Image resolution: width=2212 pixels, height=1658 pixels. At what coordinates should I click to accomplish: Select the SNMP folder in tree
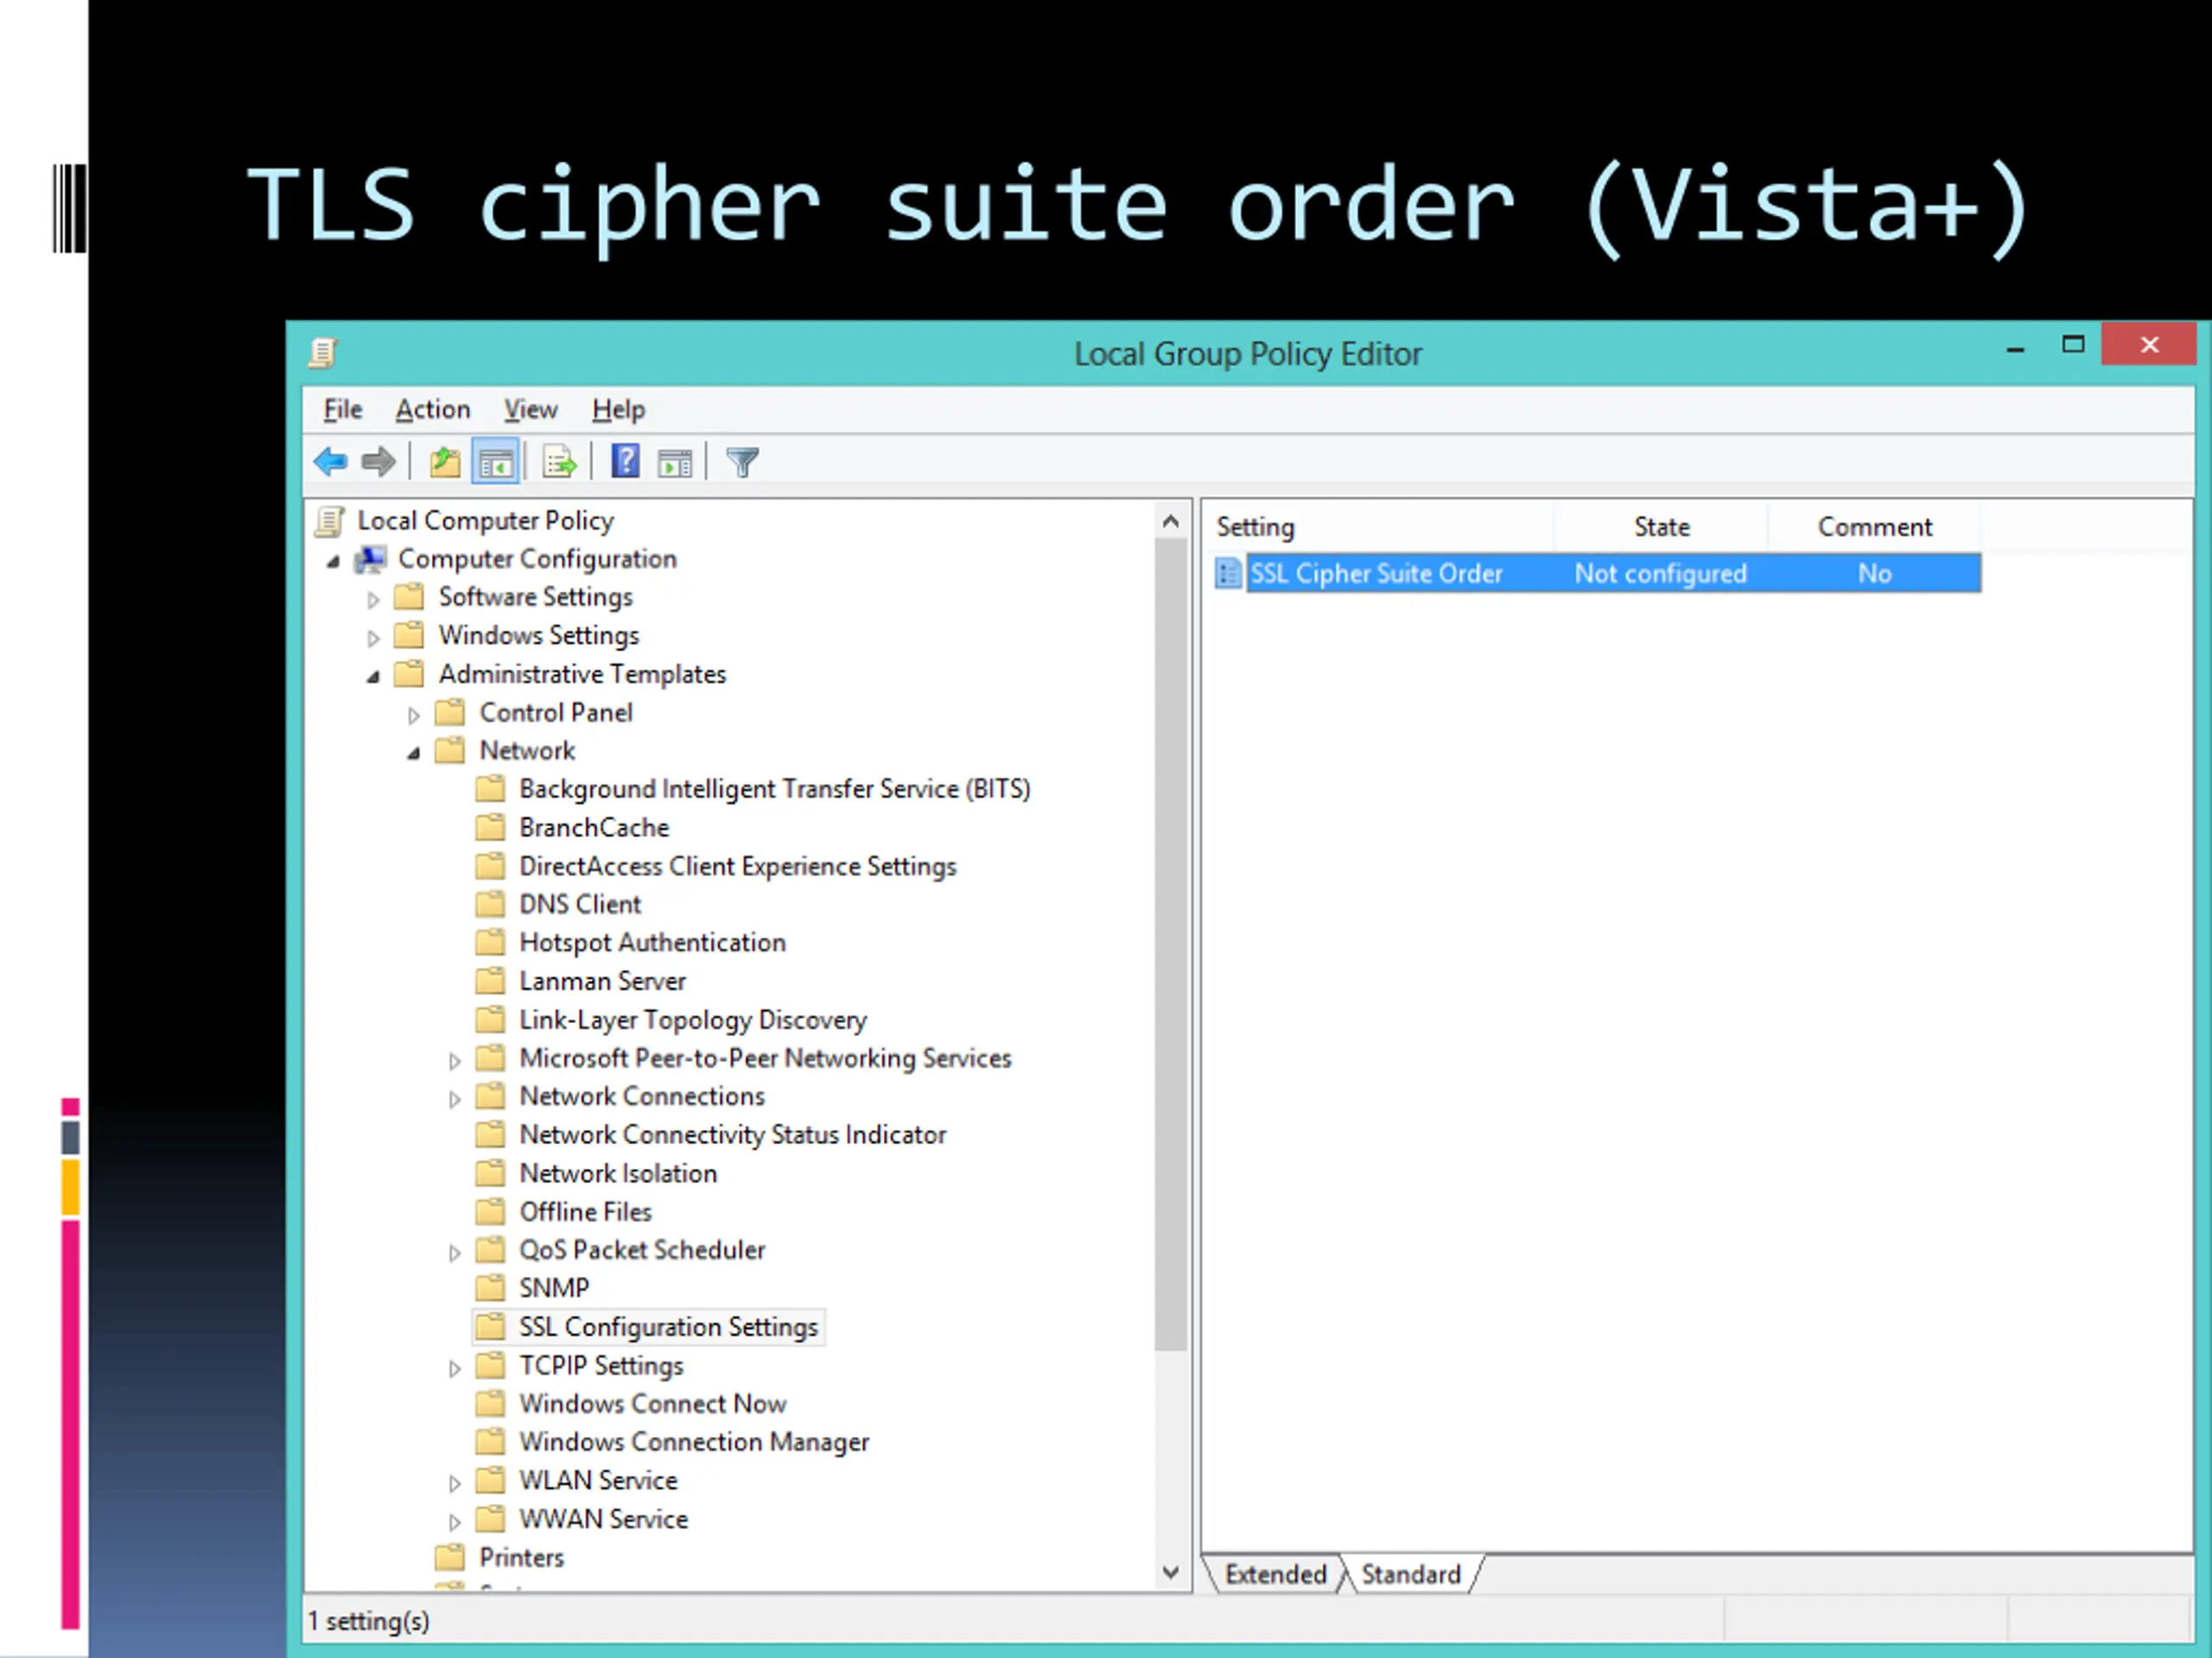[554, 1288]
